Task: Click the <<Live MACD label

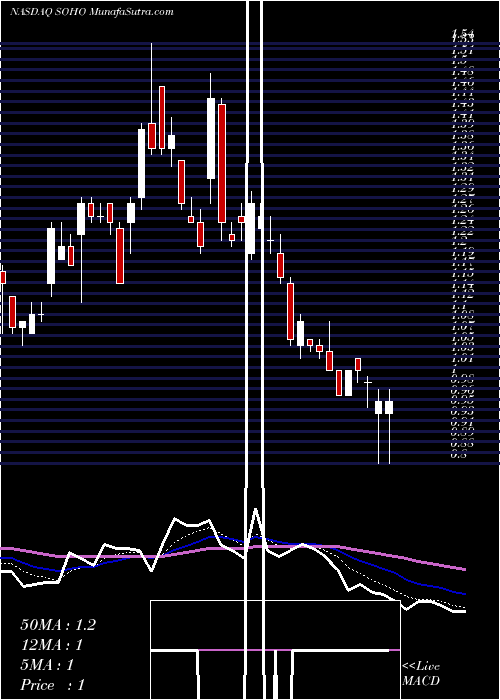Action: 421,674
